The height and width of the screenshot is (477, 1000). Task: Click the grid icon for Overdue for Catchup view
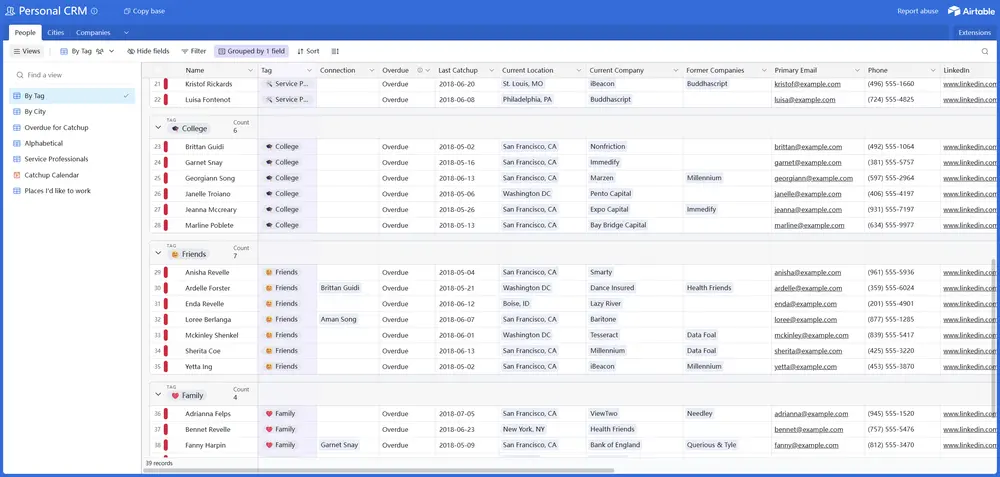pos(17,128)
